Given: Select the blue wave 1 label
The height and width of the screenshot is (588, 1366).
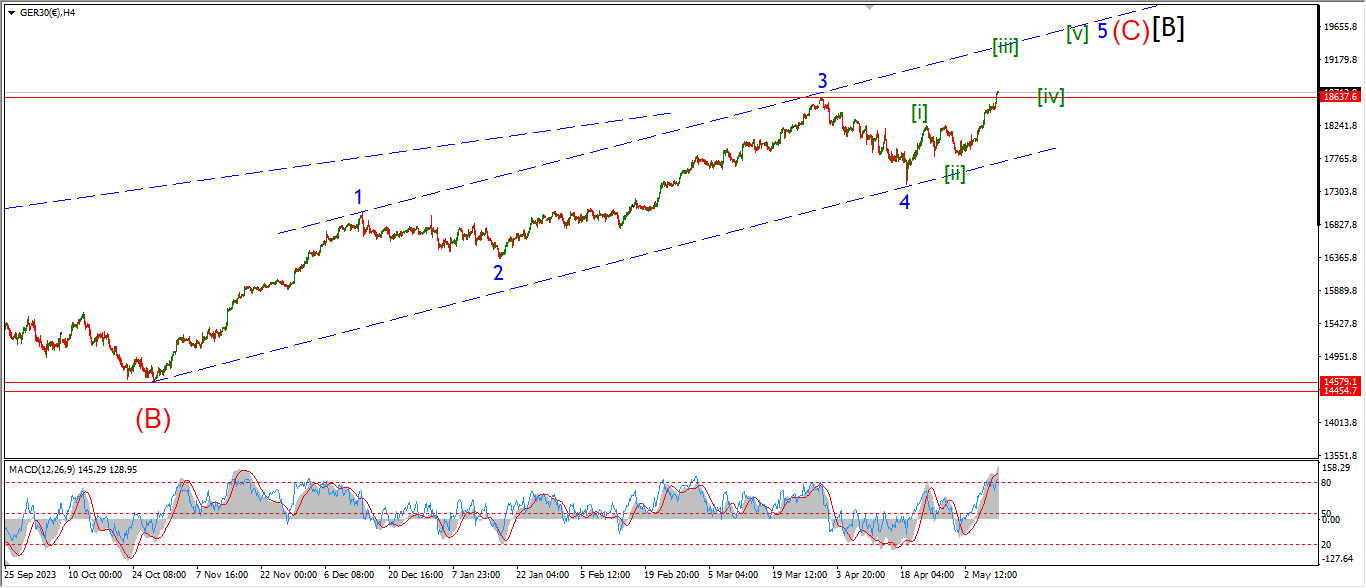Looking at the screenshot, I should [x=359, y=197].
